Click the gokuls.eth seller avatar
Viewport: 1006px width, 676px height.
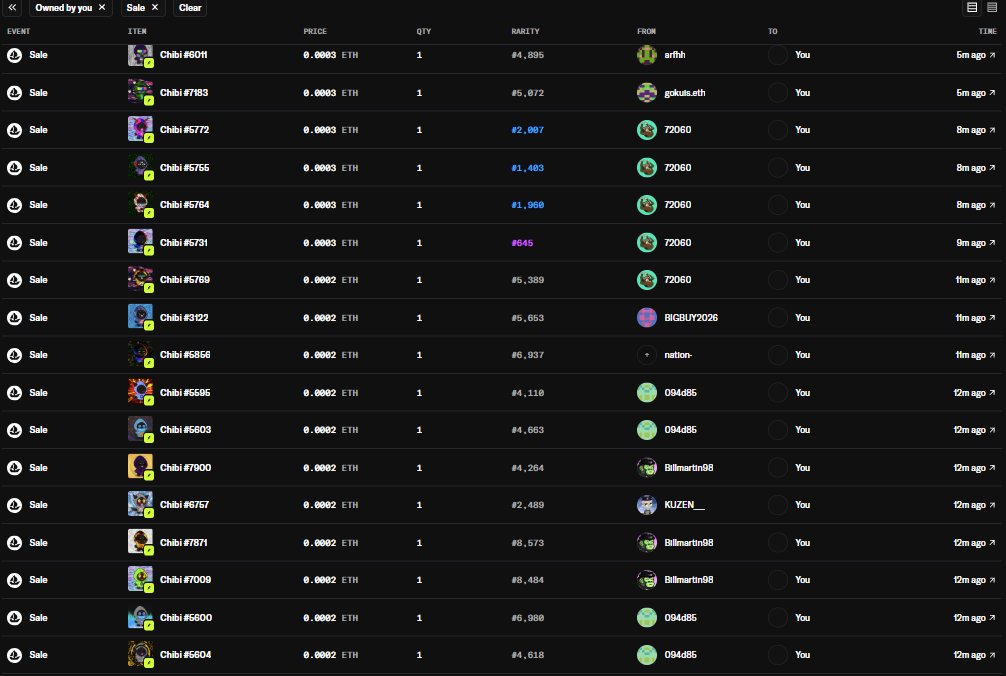point(647,93)
